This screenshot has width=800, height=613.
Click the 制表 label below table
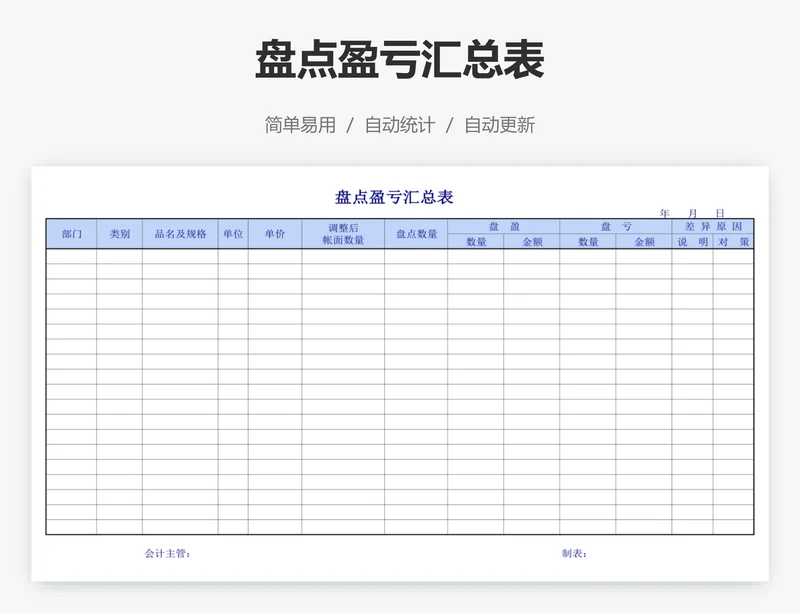[574, 553]
